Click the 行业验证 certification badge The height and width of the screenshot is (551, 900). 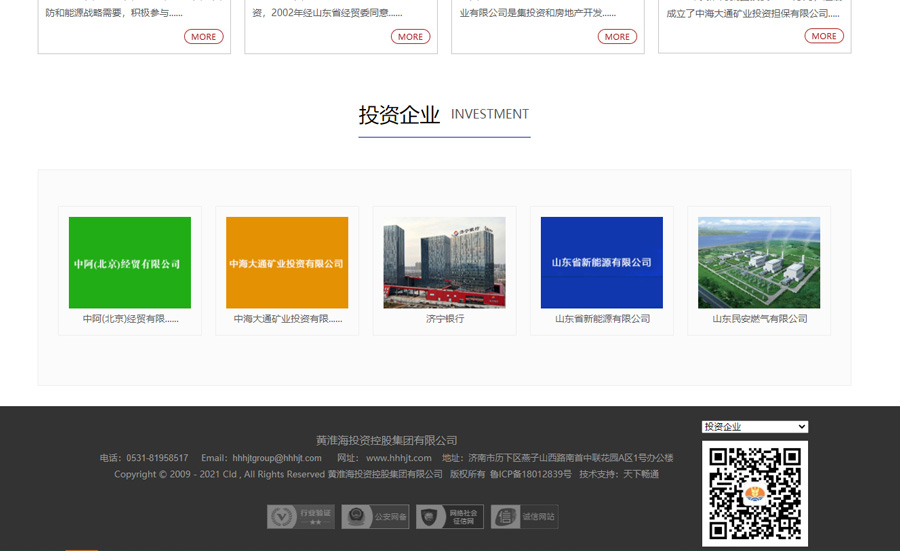tap(300, 516)
